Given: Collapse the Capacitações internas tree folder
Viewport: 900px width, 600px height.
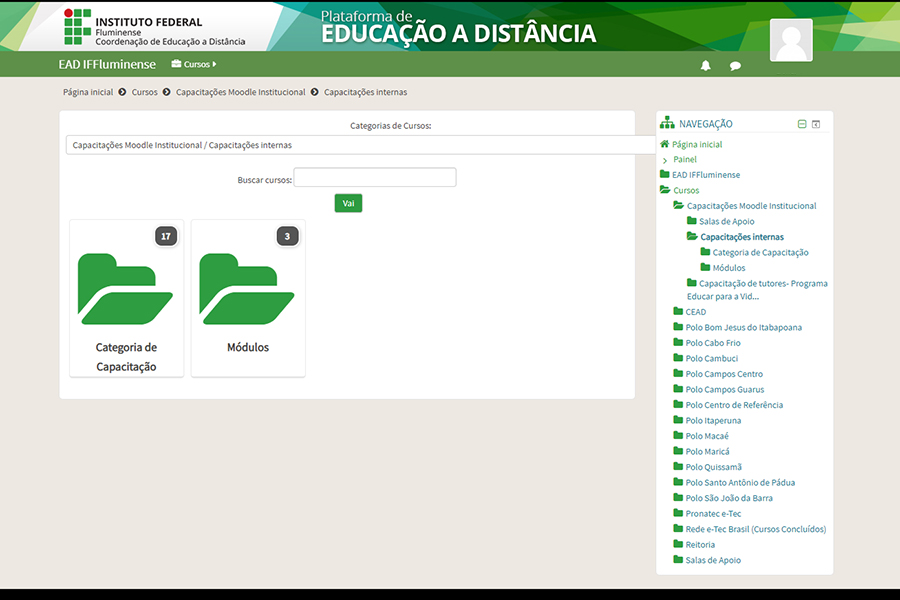Looking at the screenshot, I should click(692, 236).
